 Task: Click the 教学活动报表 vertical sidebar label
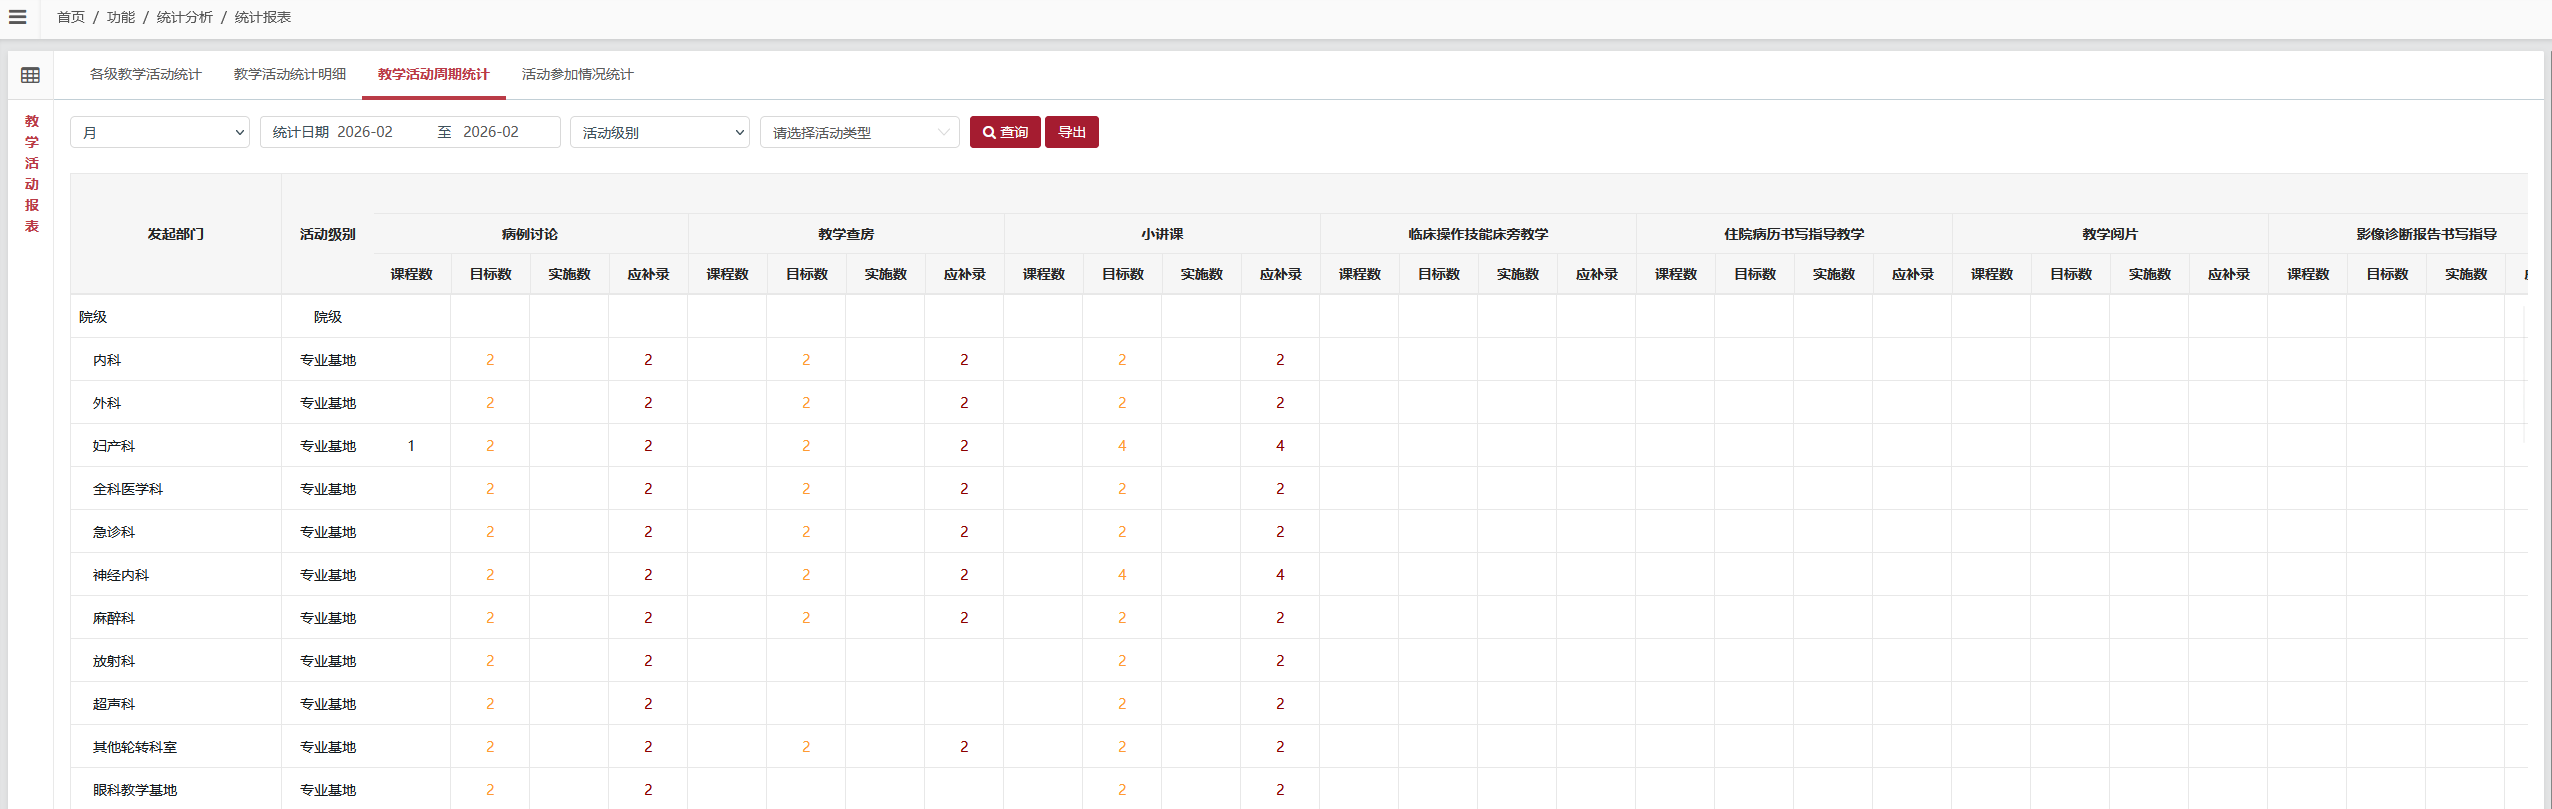pos(32,173)
